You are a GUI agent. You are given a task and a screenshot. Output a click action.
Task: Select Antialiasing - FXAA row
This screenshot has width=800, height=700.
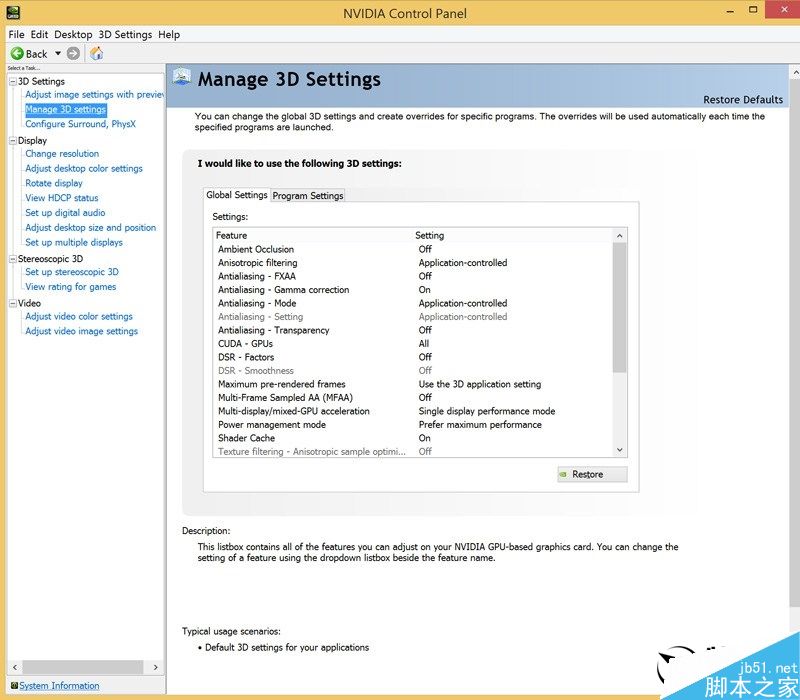click(x=413, y=277)
